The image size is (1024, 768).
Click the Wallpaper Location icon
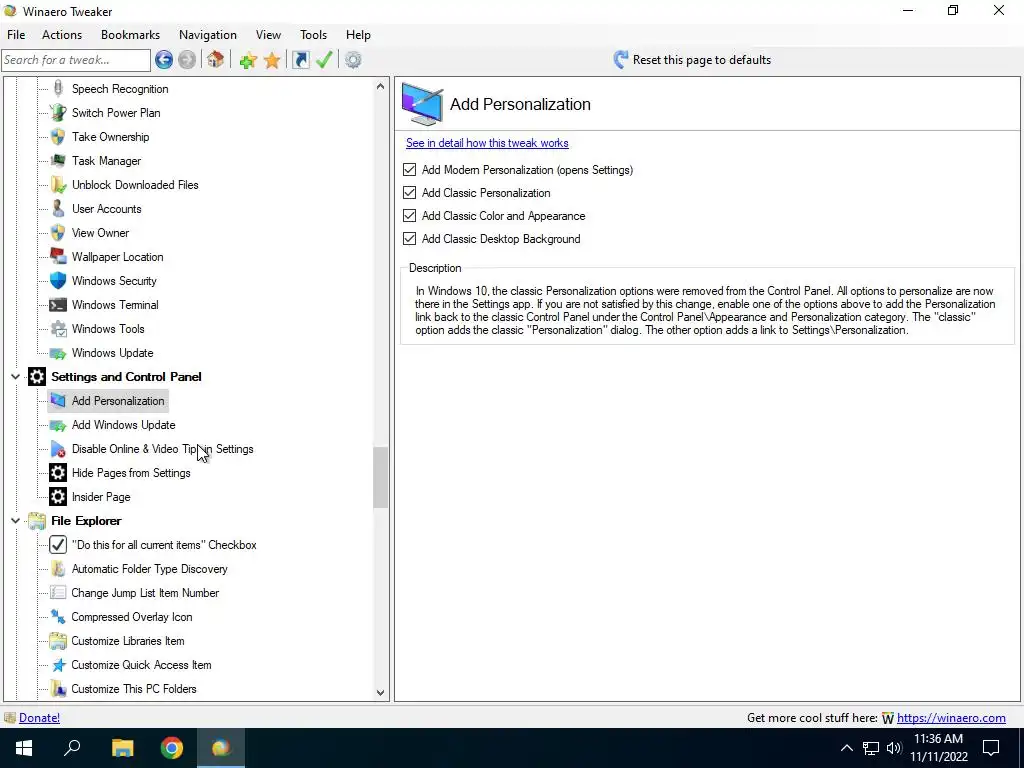[58, 257]
